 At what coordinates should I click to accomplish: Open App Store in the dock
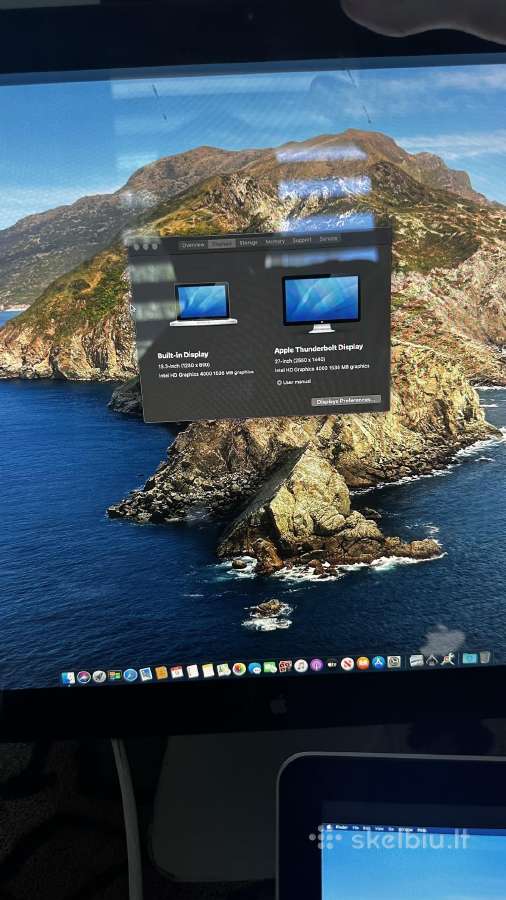[378, 662]
